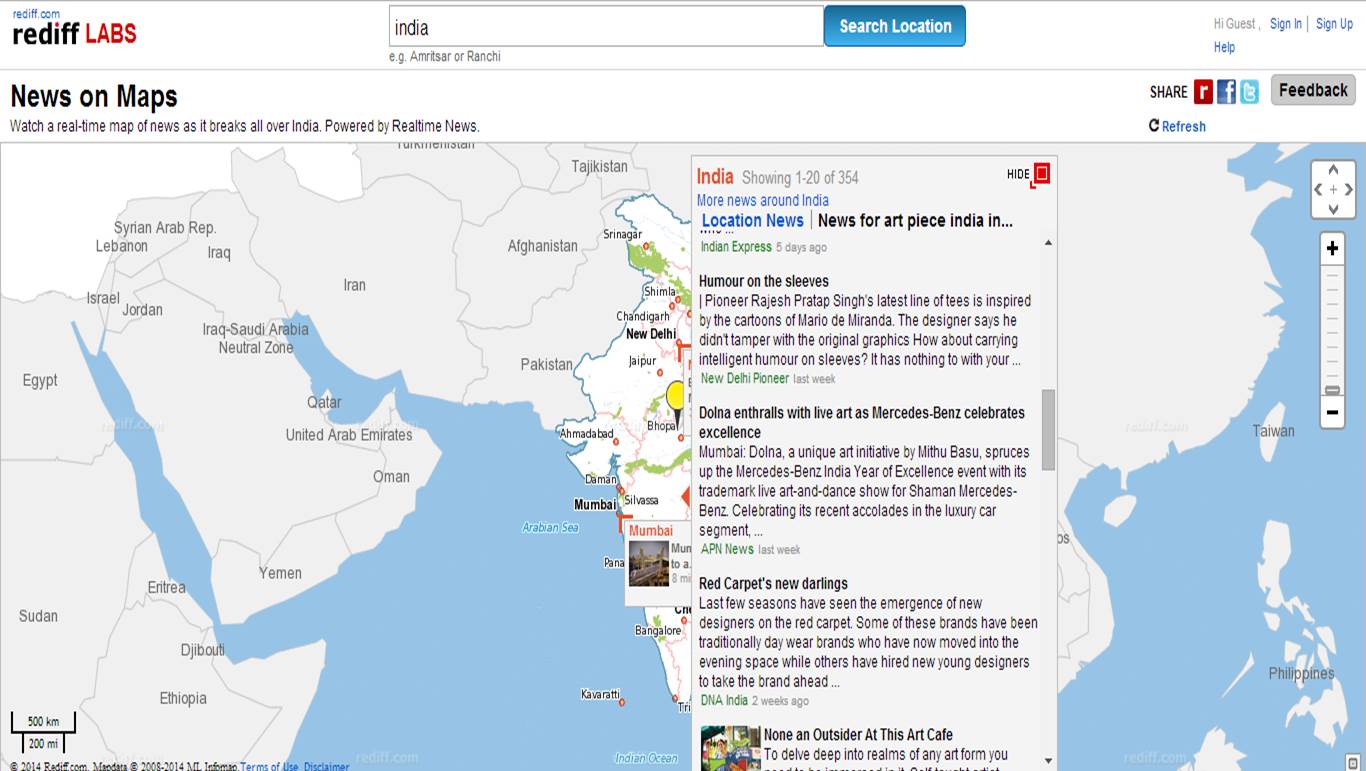Pan the map upward with up arrow

point(1333,170)
